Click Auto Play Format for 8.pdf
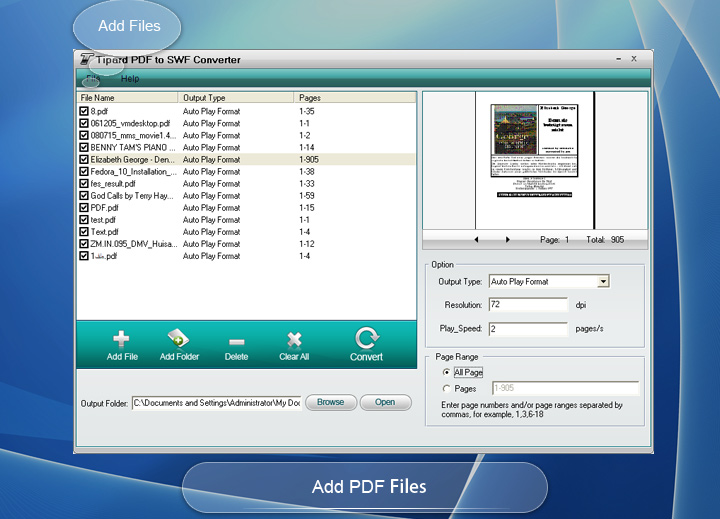 click(211, 111)
